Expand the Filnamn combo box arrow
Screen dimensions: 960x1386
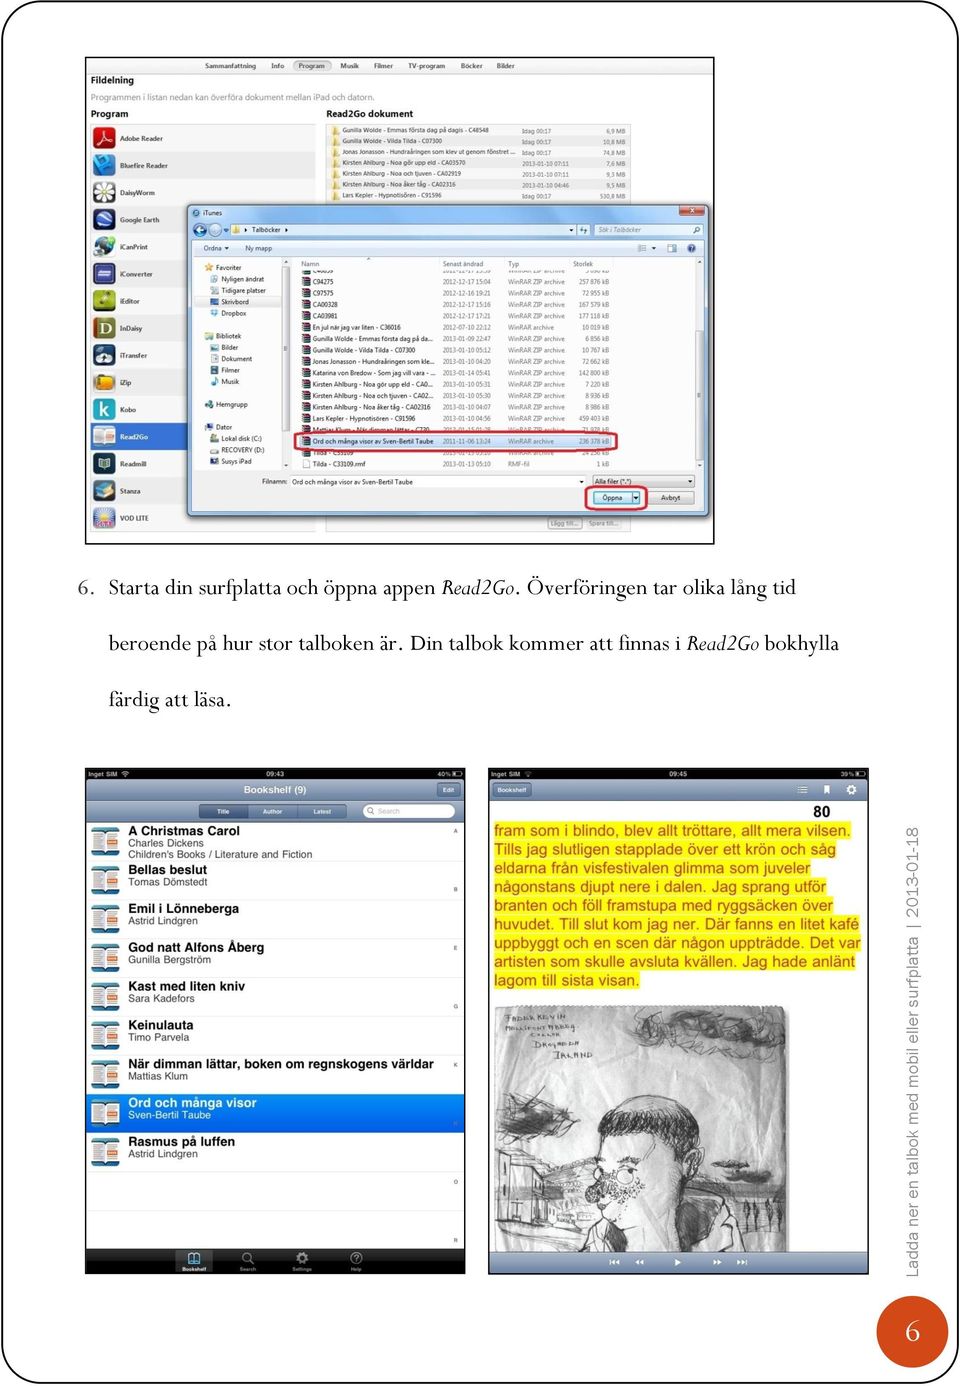point(582,482)
